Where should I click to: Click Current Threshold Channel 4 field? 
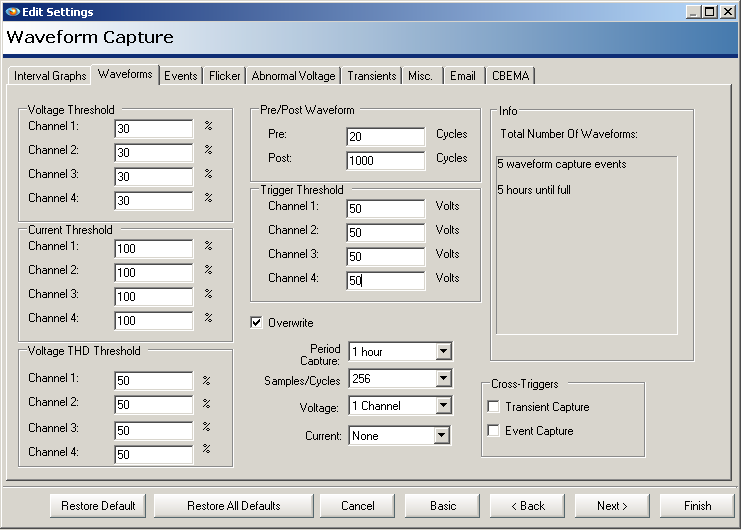pyautogui.click(x=154, y=321)
